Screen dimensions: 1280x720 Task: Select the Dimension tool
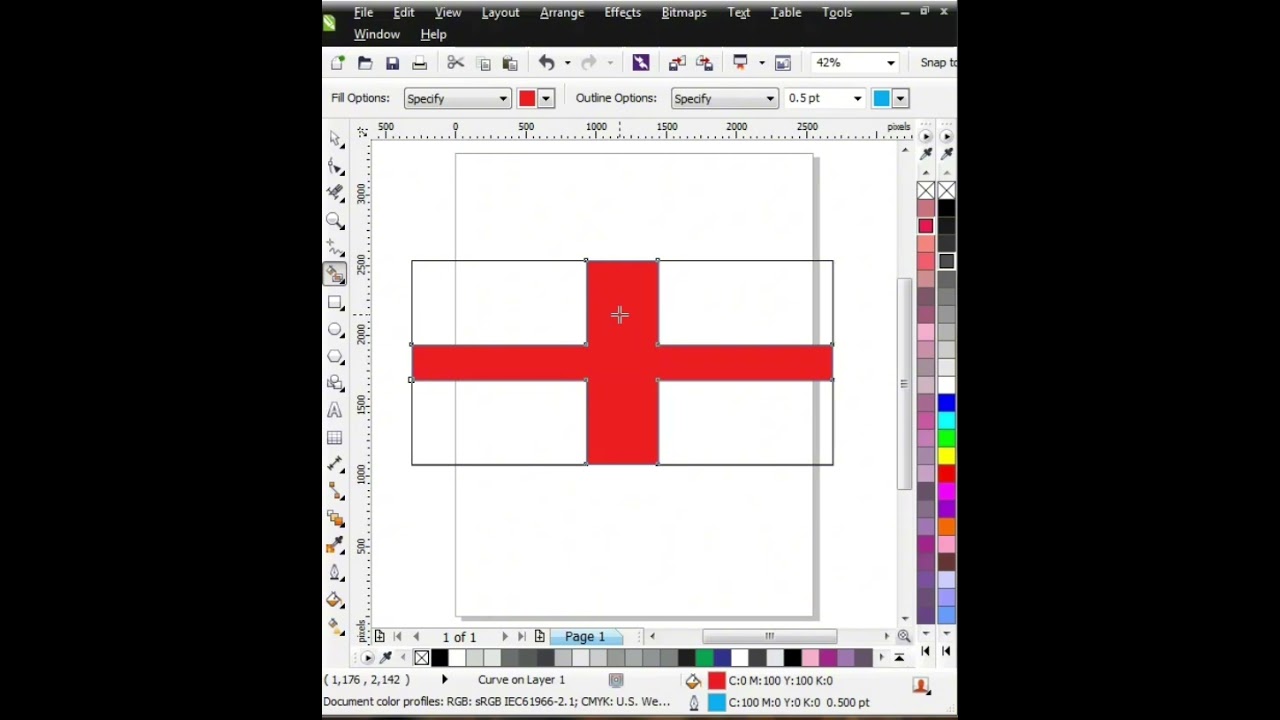tap(335, 464)
